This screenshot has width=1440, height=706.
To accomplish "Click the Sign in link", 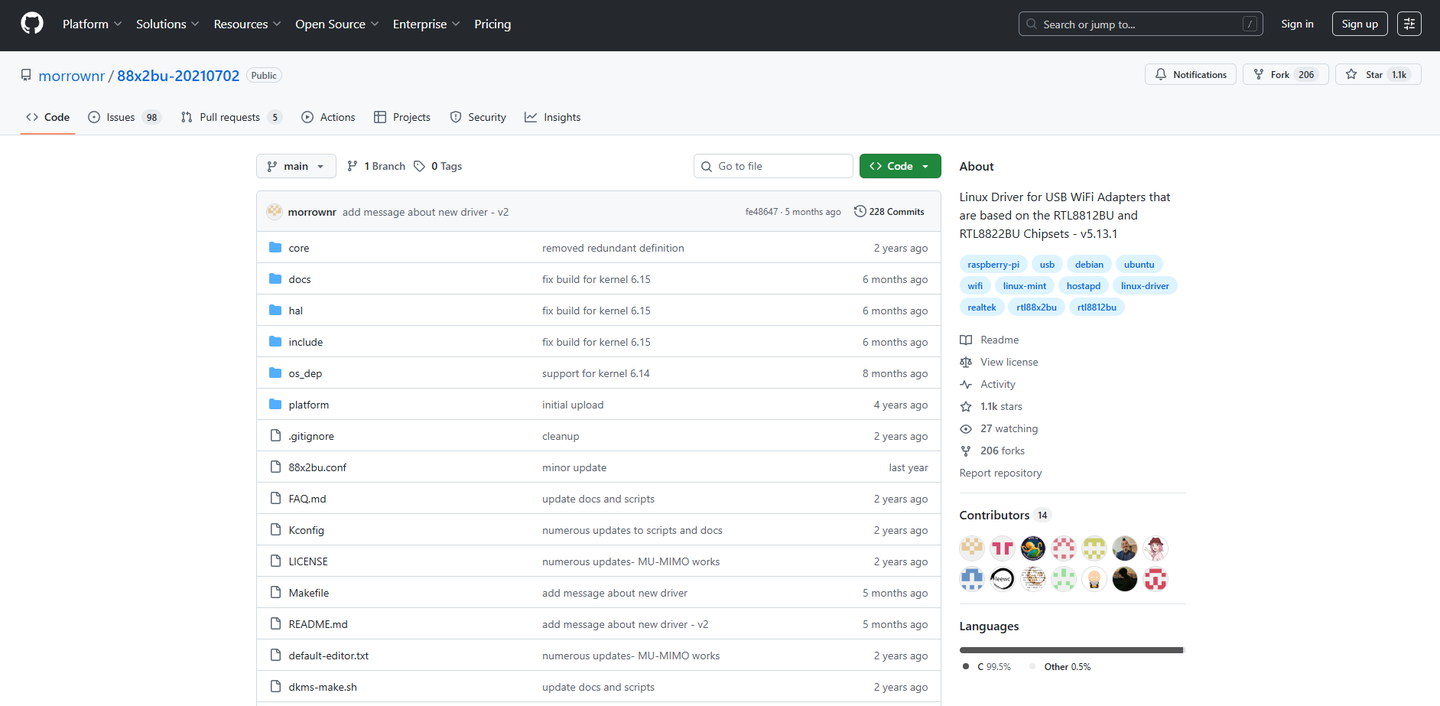I will (1297, 24).
